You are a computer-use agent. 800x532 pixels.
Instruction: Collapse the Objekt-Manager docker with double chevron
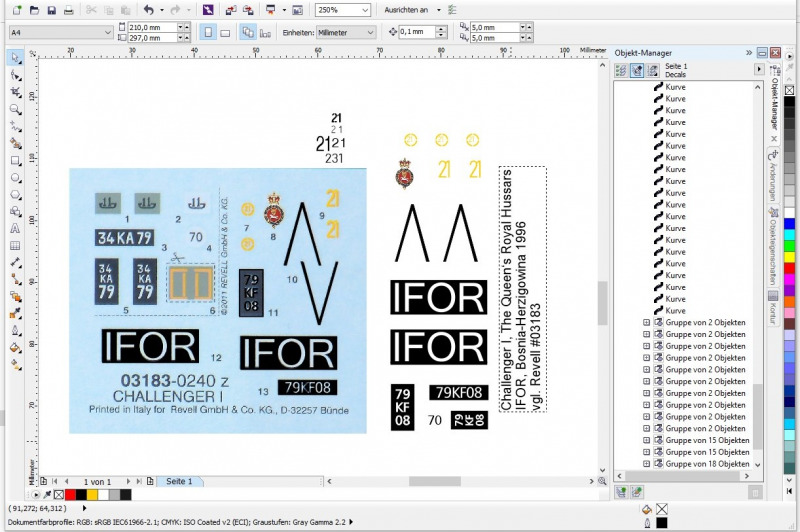pyautogui.click(x=748, y=53)
